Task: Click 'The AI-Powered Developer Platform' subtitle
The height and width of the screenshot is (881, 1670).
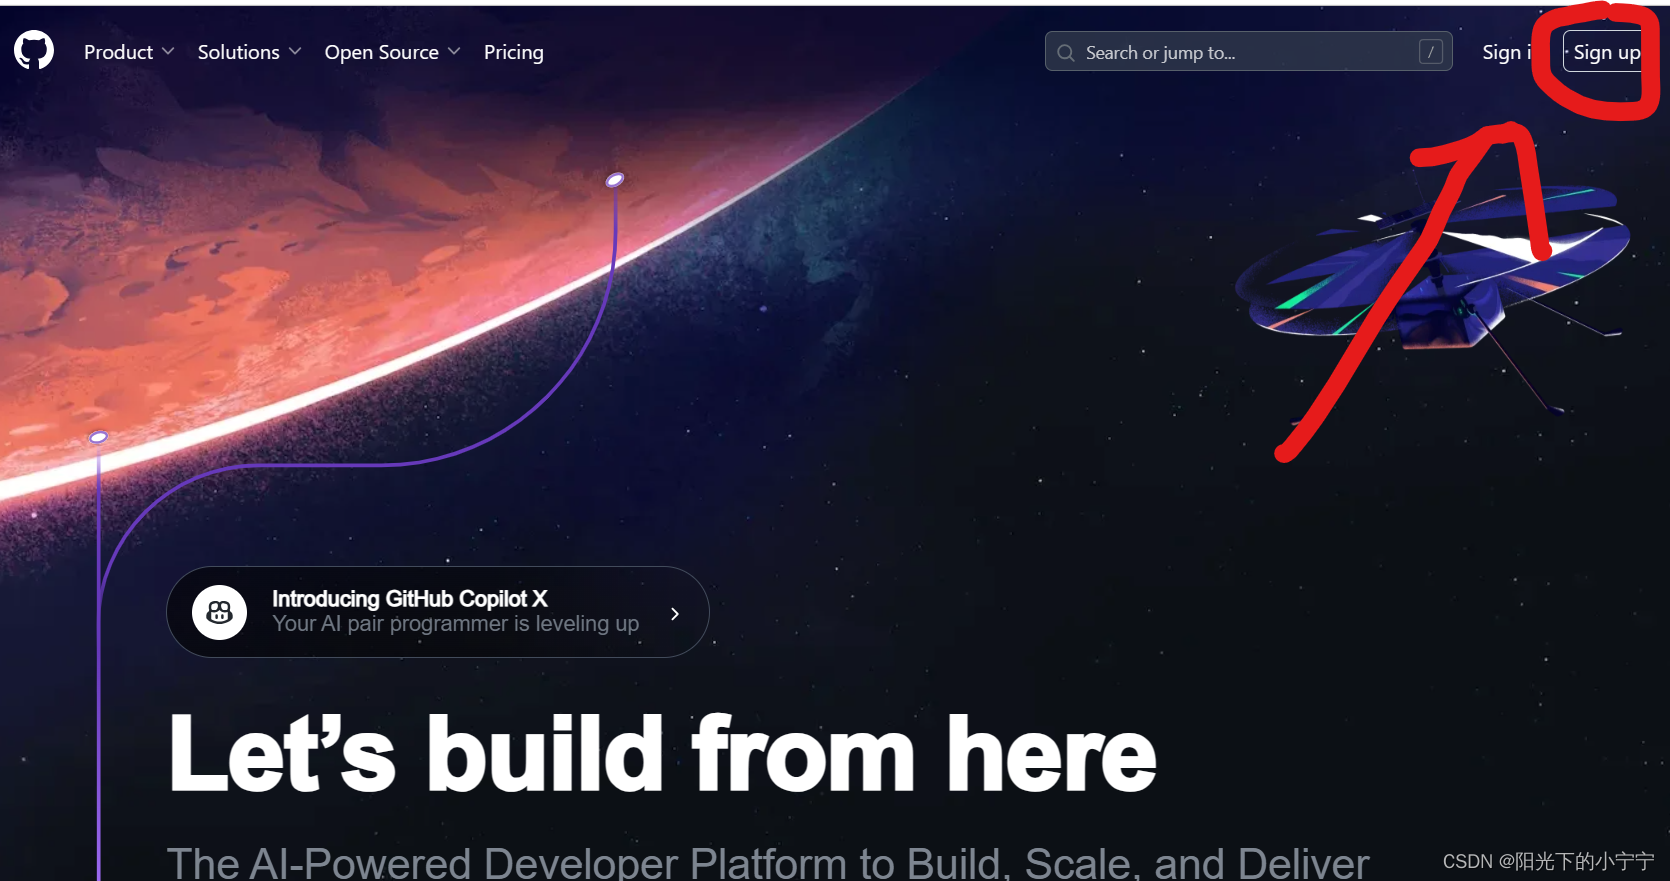Action: (x=768, y=864)
